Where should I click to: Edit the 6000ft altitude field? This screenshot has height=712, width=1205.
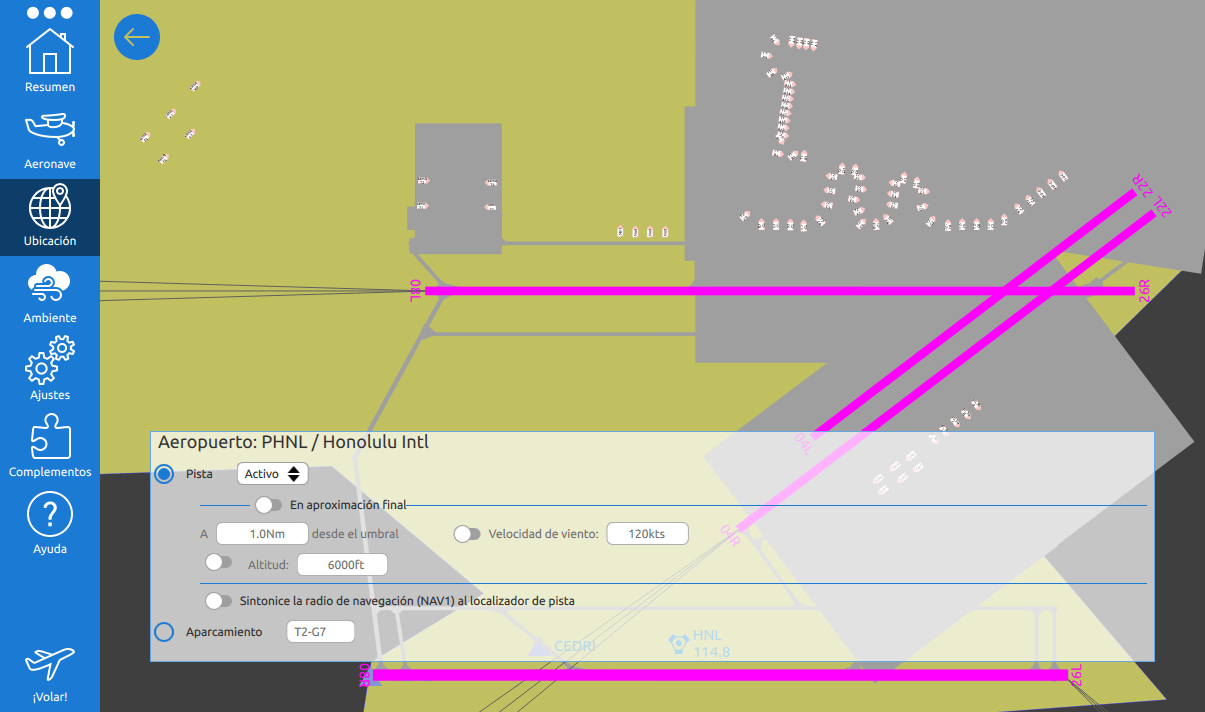point(342,565)
